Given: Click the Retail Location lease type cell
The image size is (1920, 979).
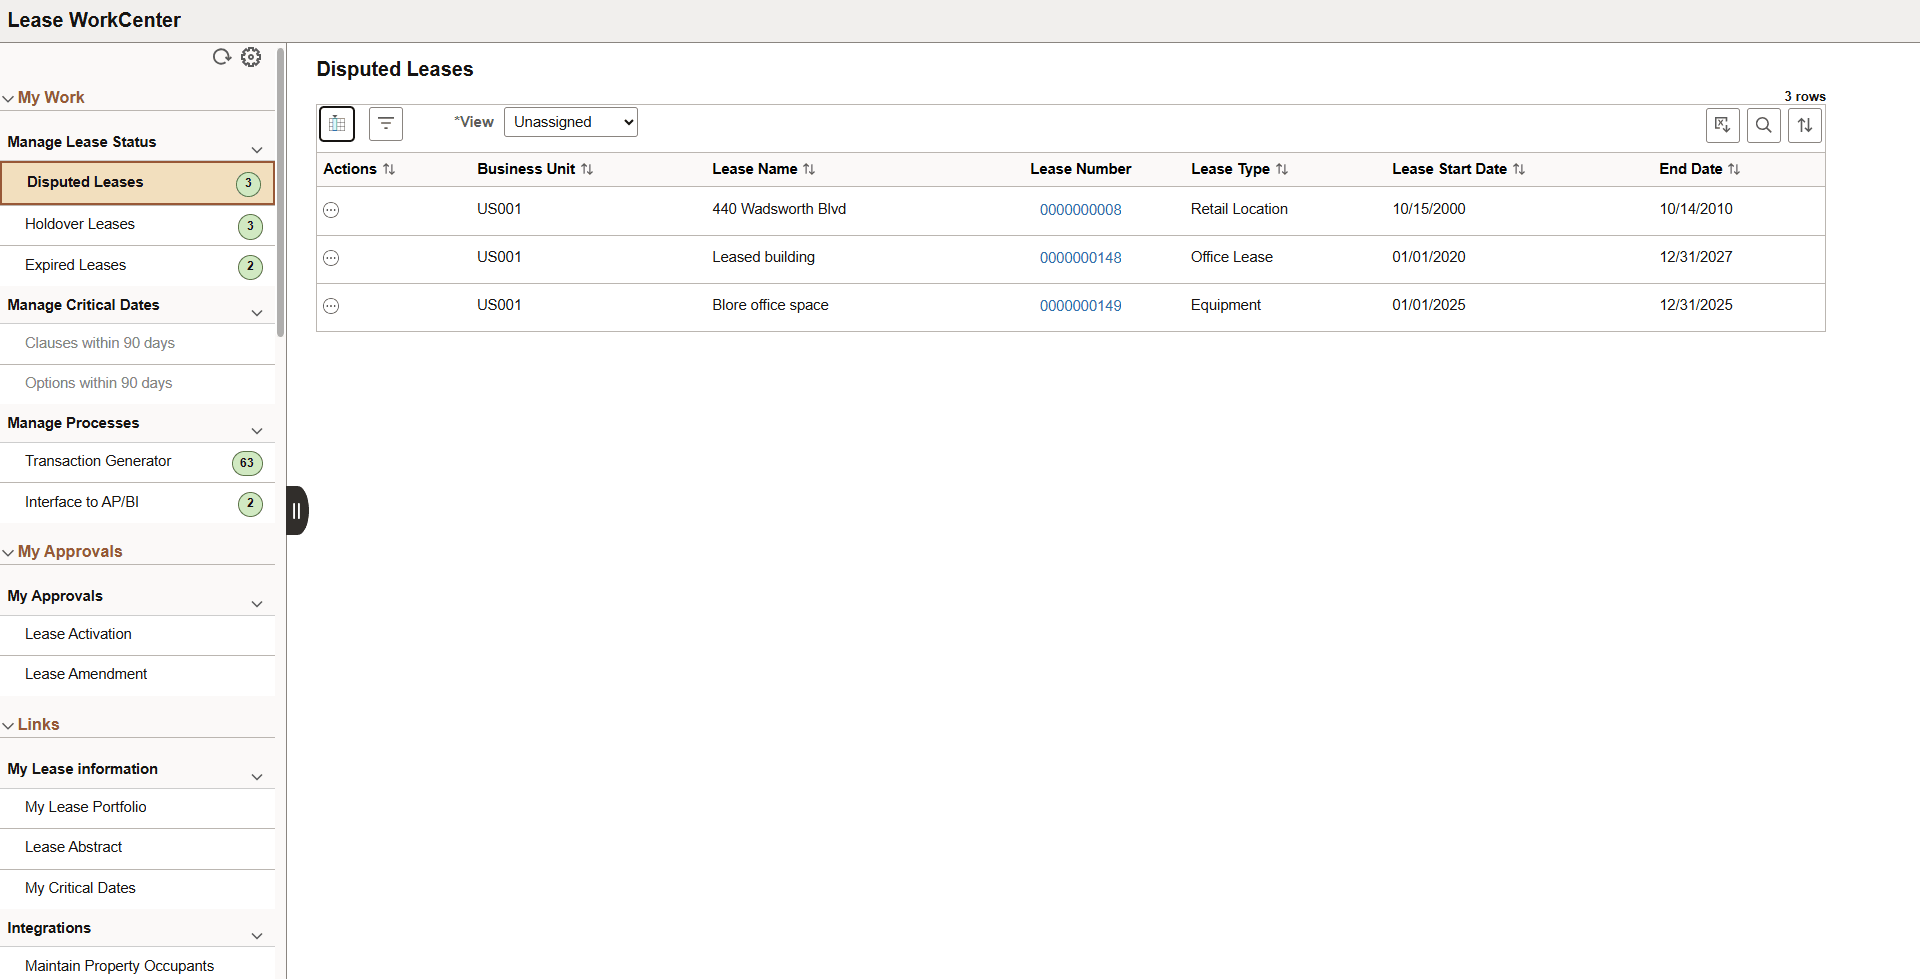Looking at the screenshot, I should tap(1239, 209).
